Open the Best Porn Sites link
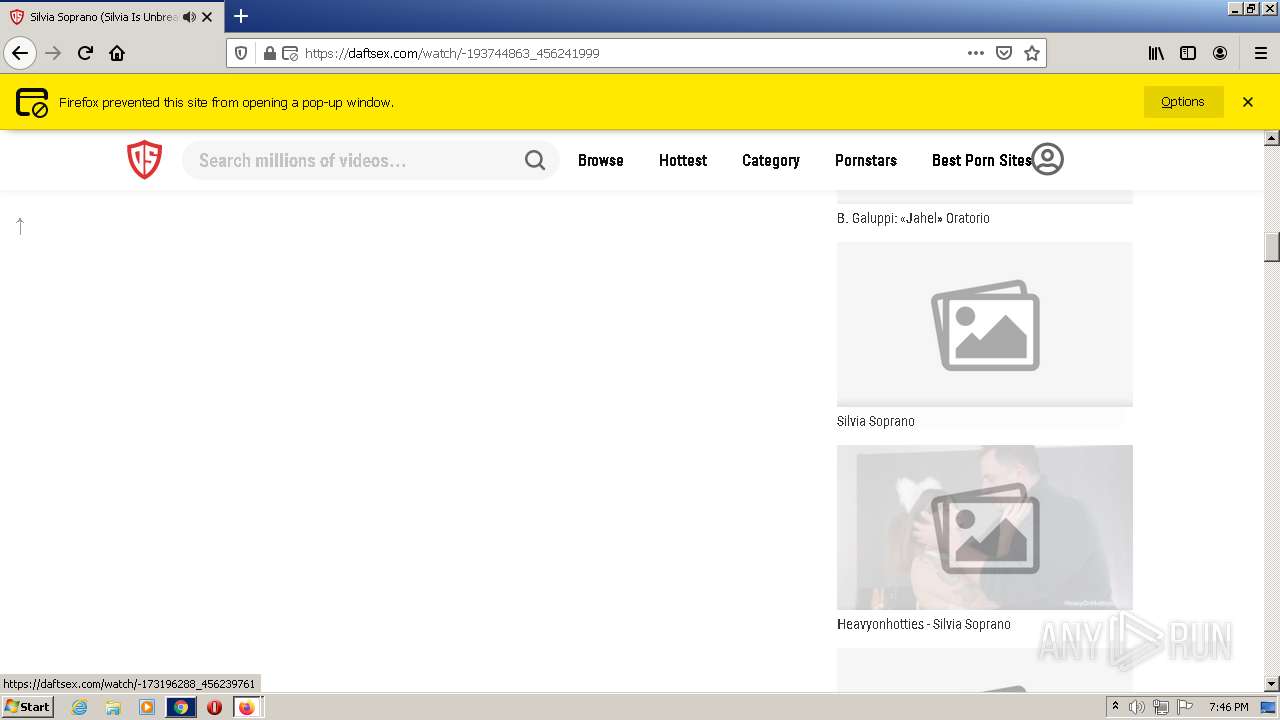This screenshot has width=1280, height=720. [981, 160]
